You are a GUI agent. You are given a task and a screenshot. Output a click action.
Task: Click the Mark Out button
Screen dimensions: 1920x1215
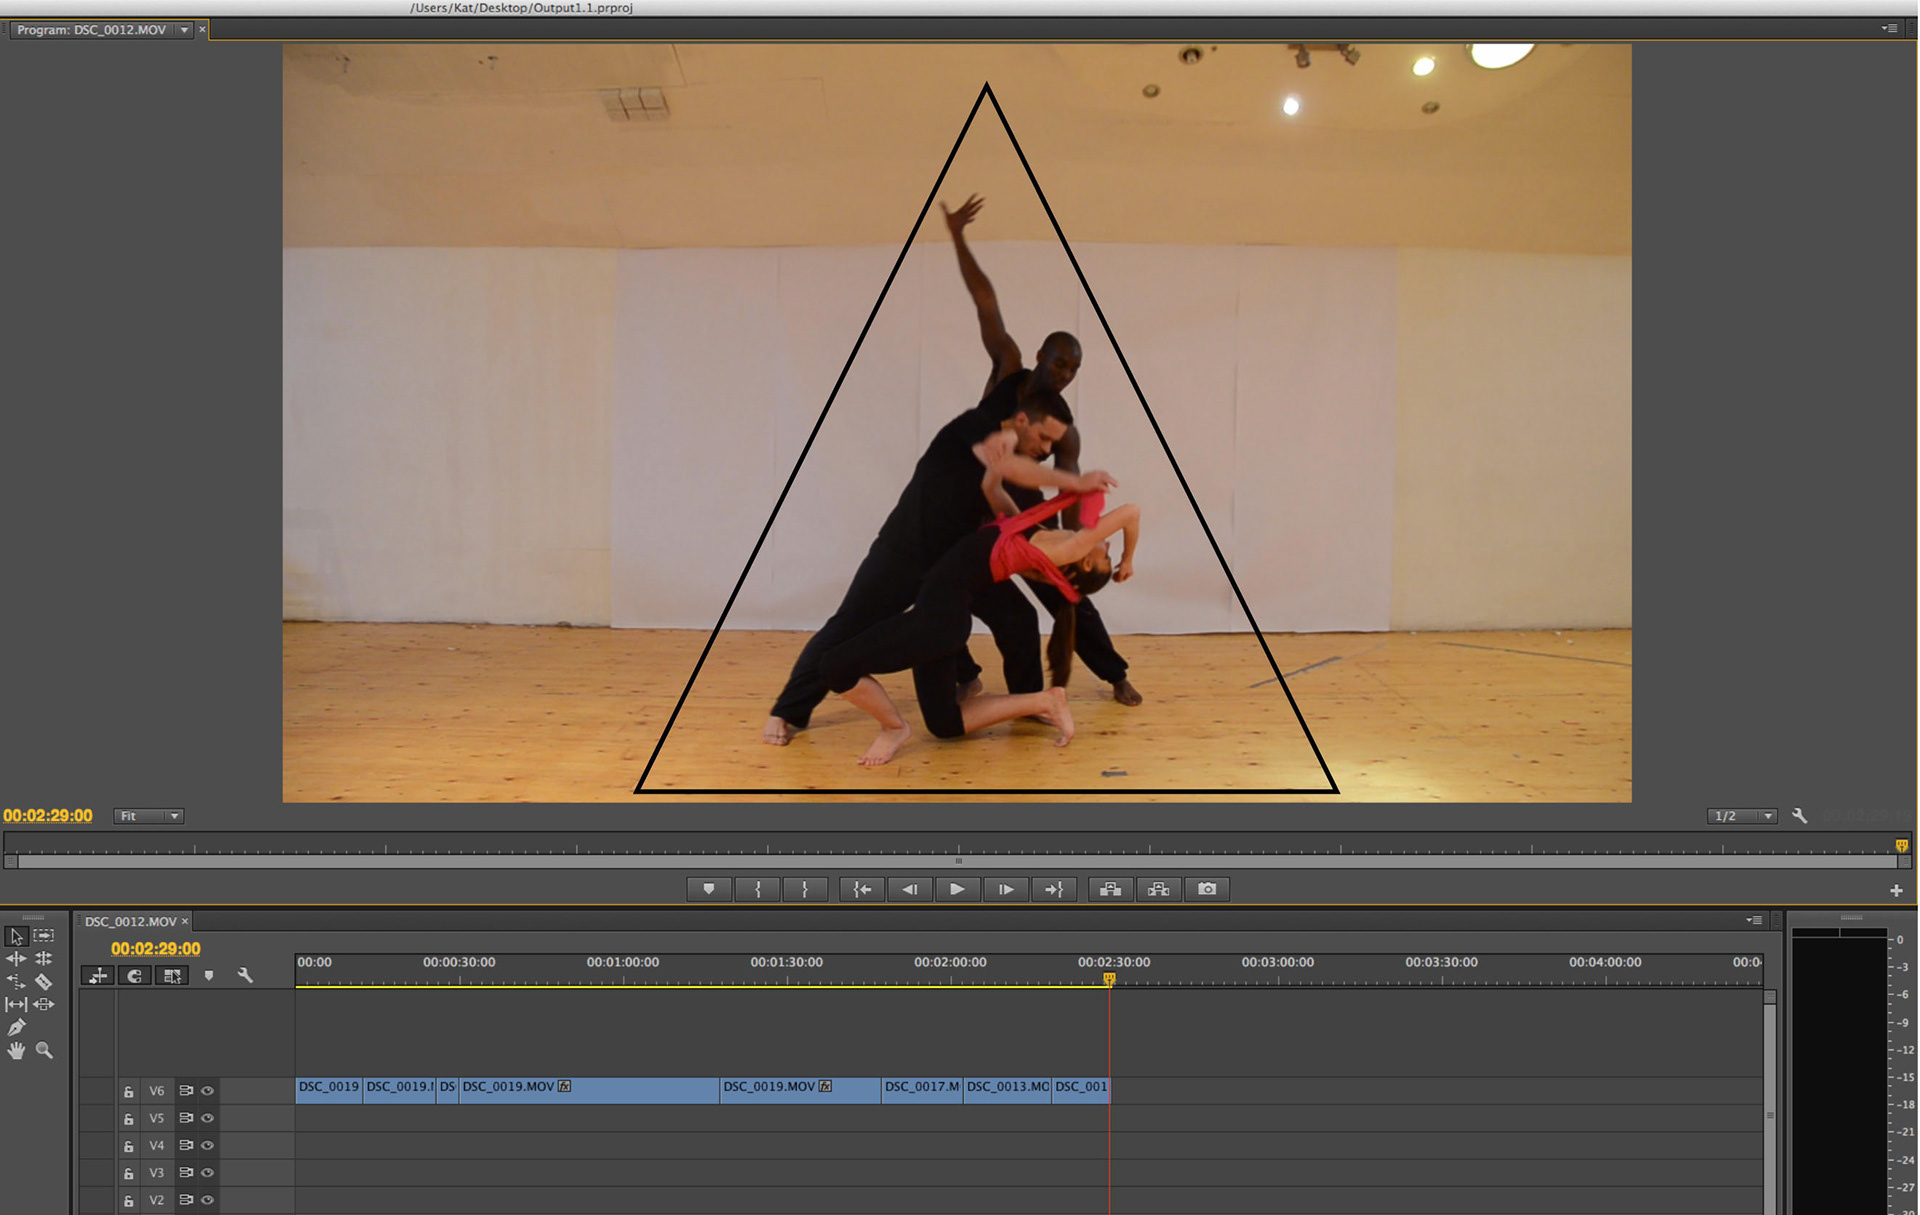click(x=805, y=889)
